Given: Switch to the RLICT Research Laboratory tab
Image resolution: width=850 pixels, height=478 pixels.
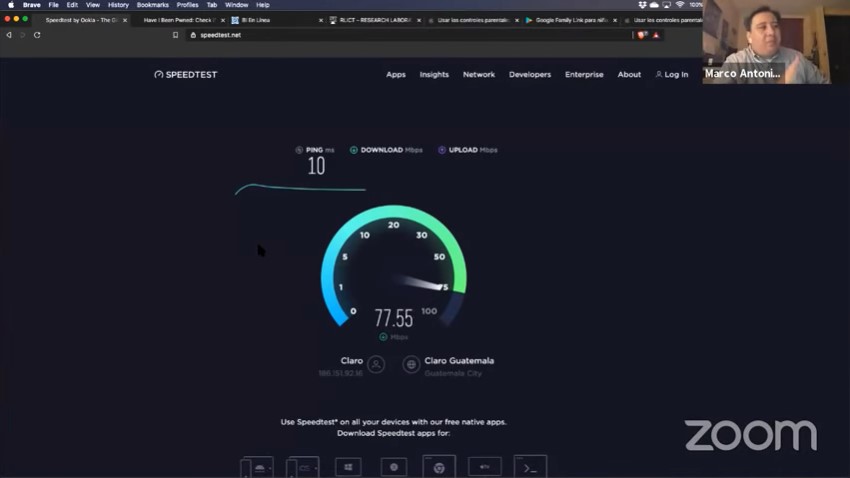Looking at the screenshot, I should (375, 20).
